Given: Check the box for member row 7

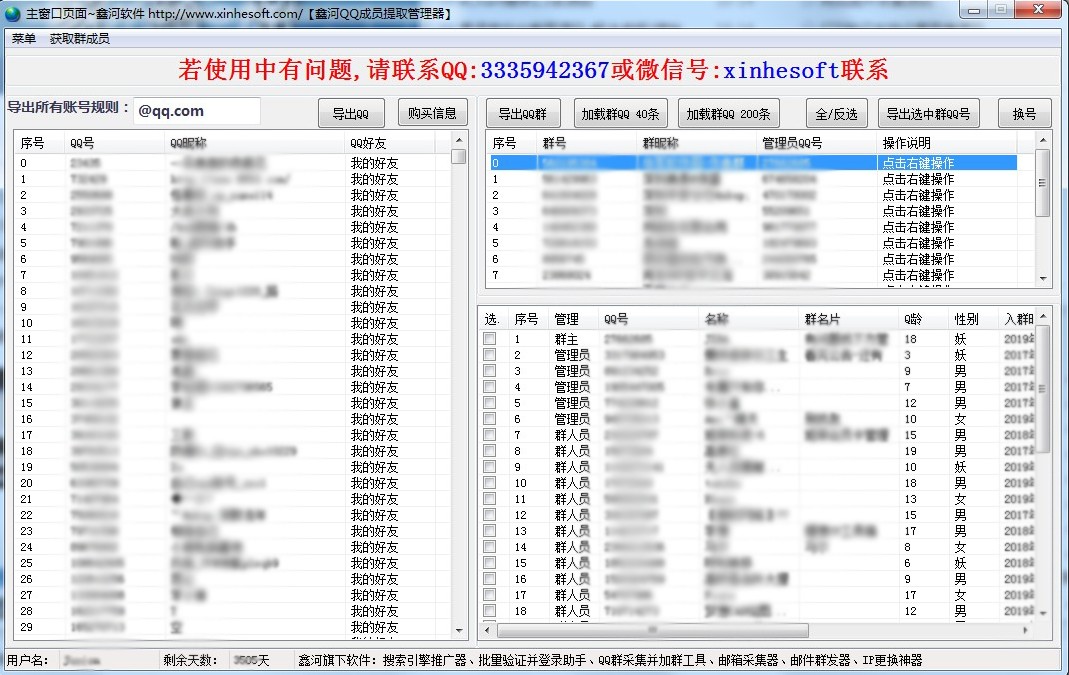Looking at the screenshot, I should pyautogui.click(x=490, y=435).
